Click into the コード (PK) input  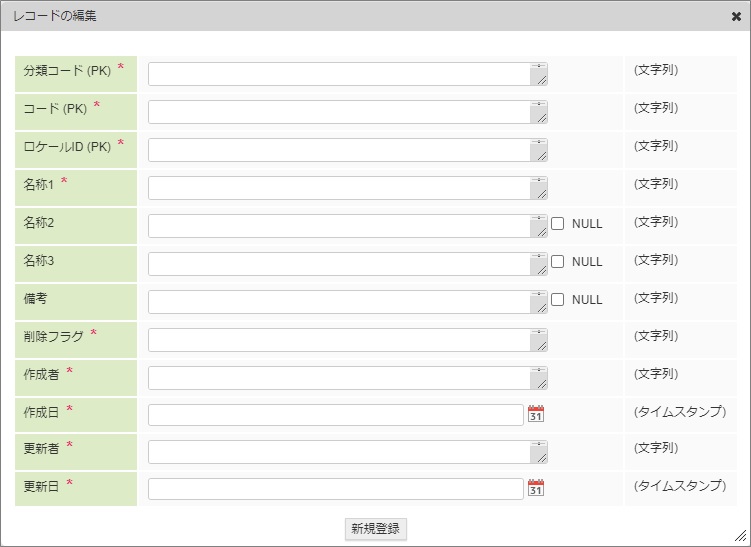click(x=338, y=112)
